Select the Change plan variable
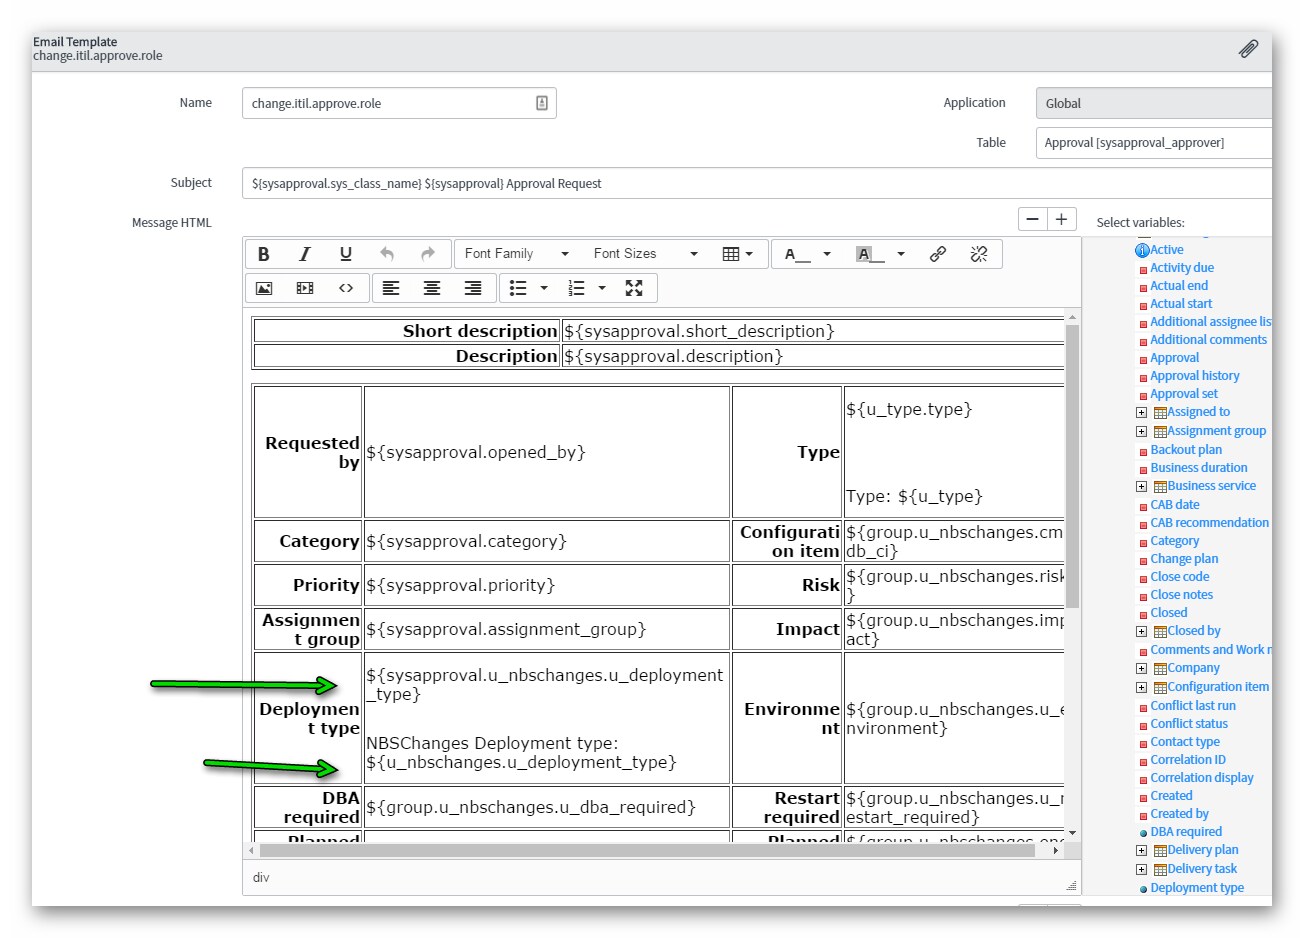 (1184, 559)
